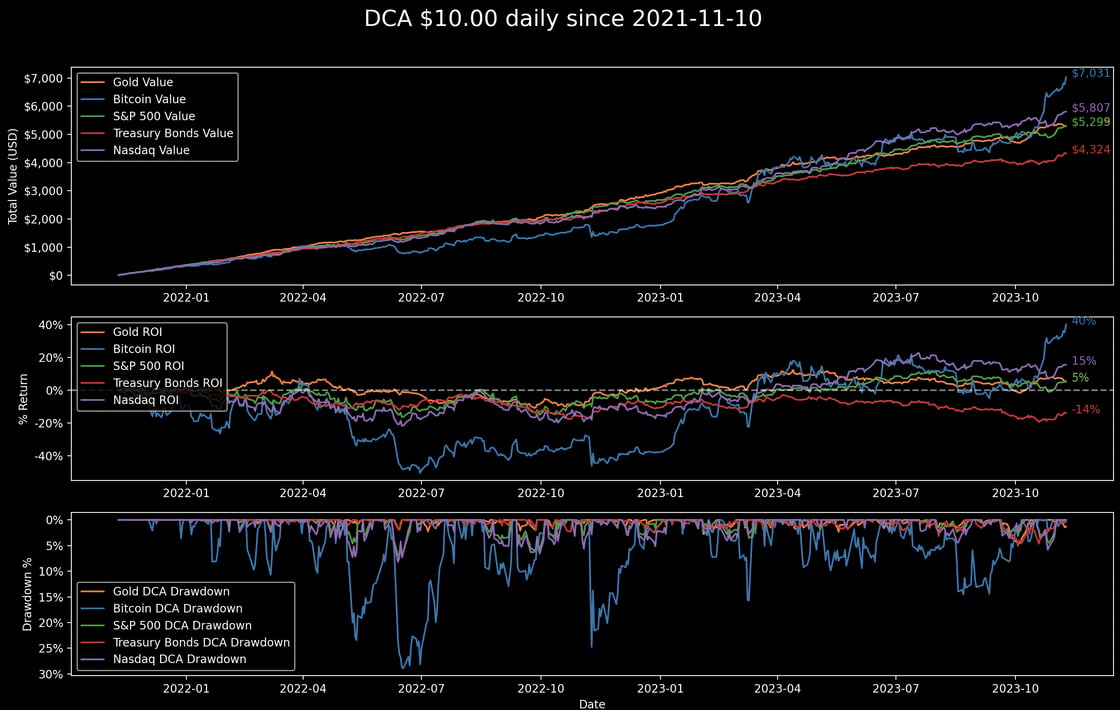Click the Nasdaq Value legend line swatch
1120x710 pixels.
click(x=94, y=150)
